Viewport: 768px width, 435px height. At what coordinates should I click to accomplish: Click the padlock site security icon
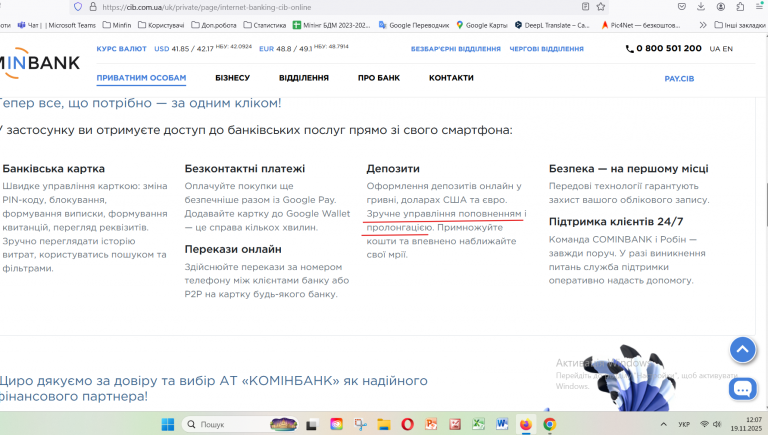click(x=93, y=7)
